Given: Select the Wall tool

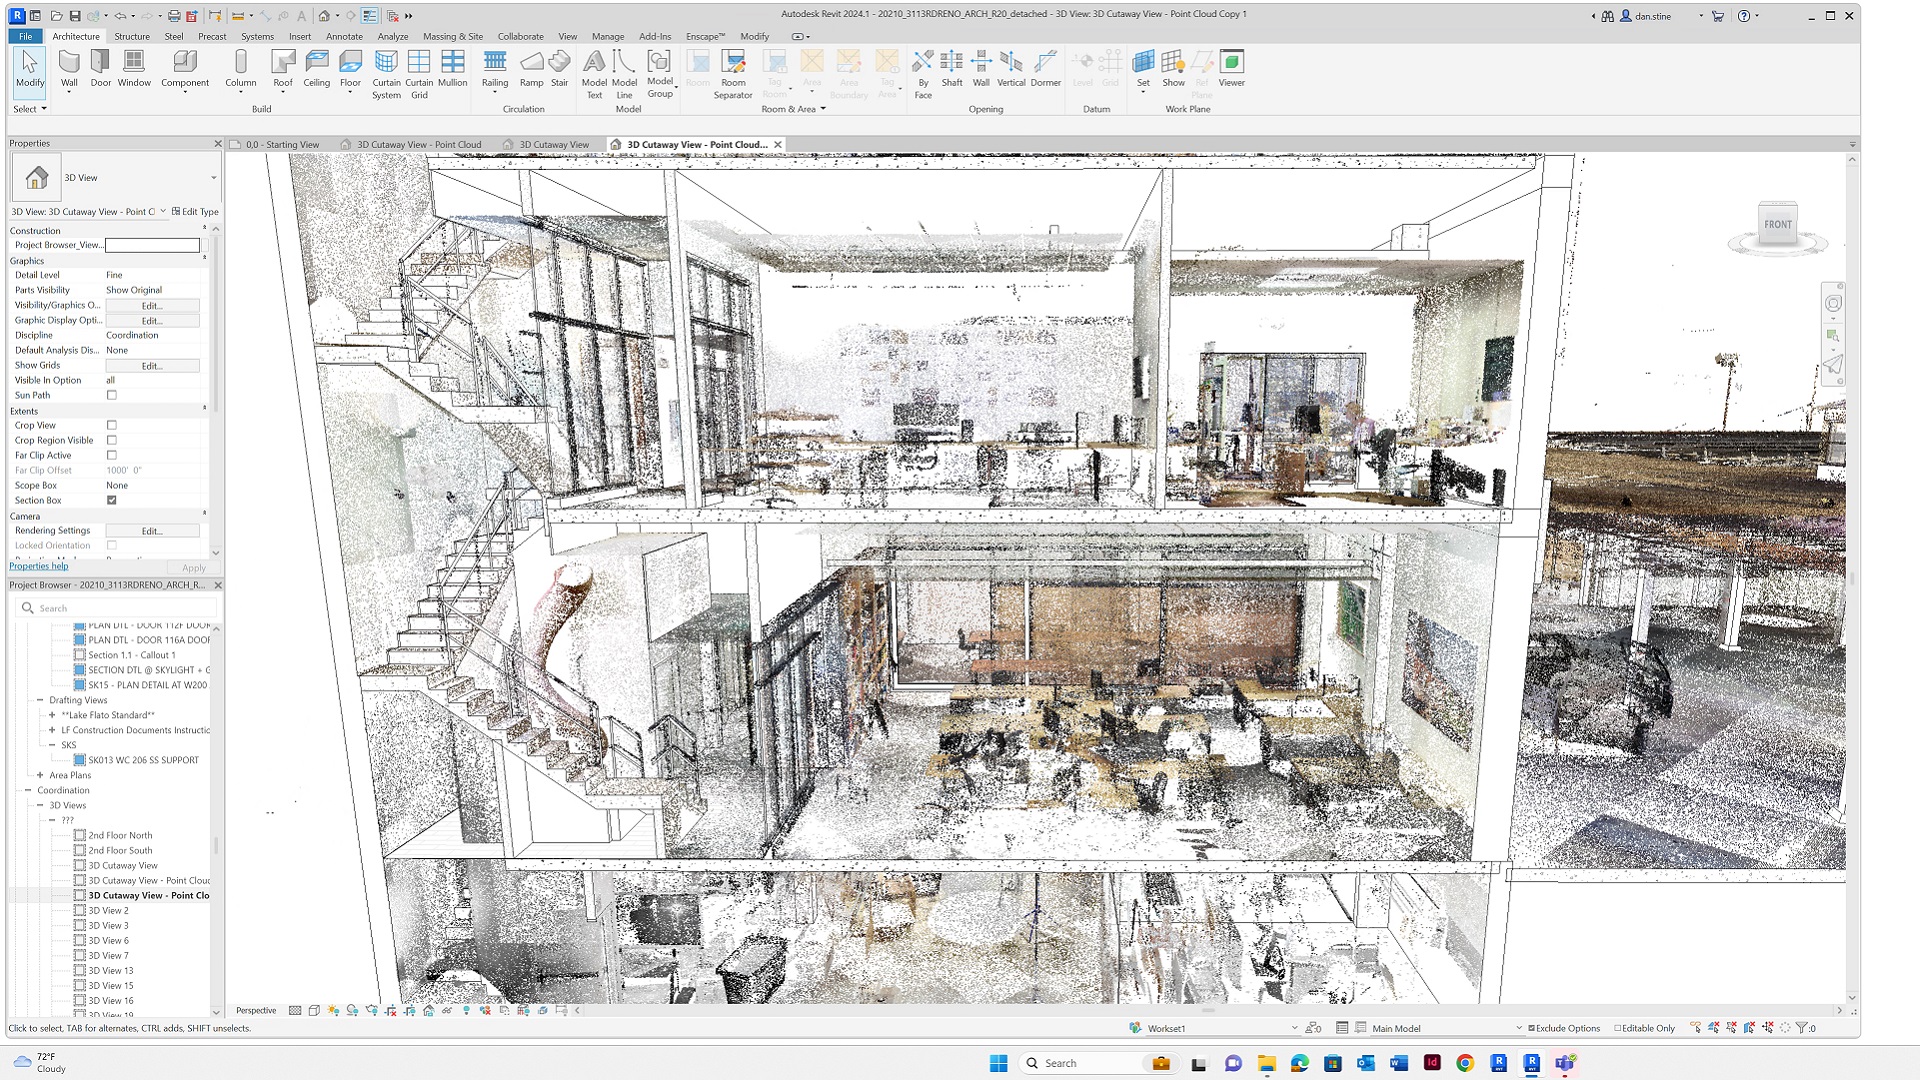Looking at the screenshot, I should pyautogui.click(x=69, y=70).
